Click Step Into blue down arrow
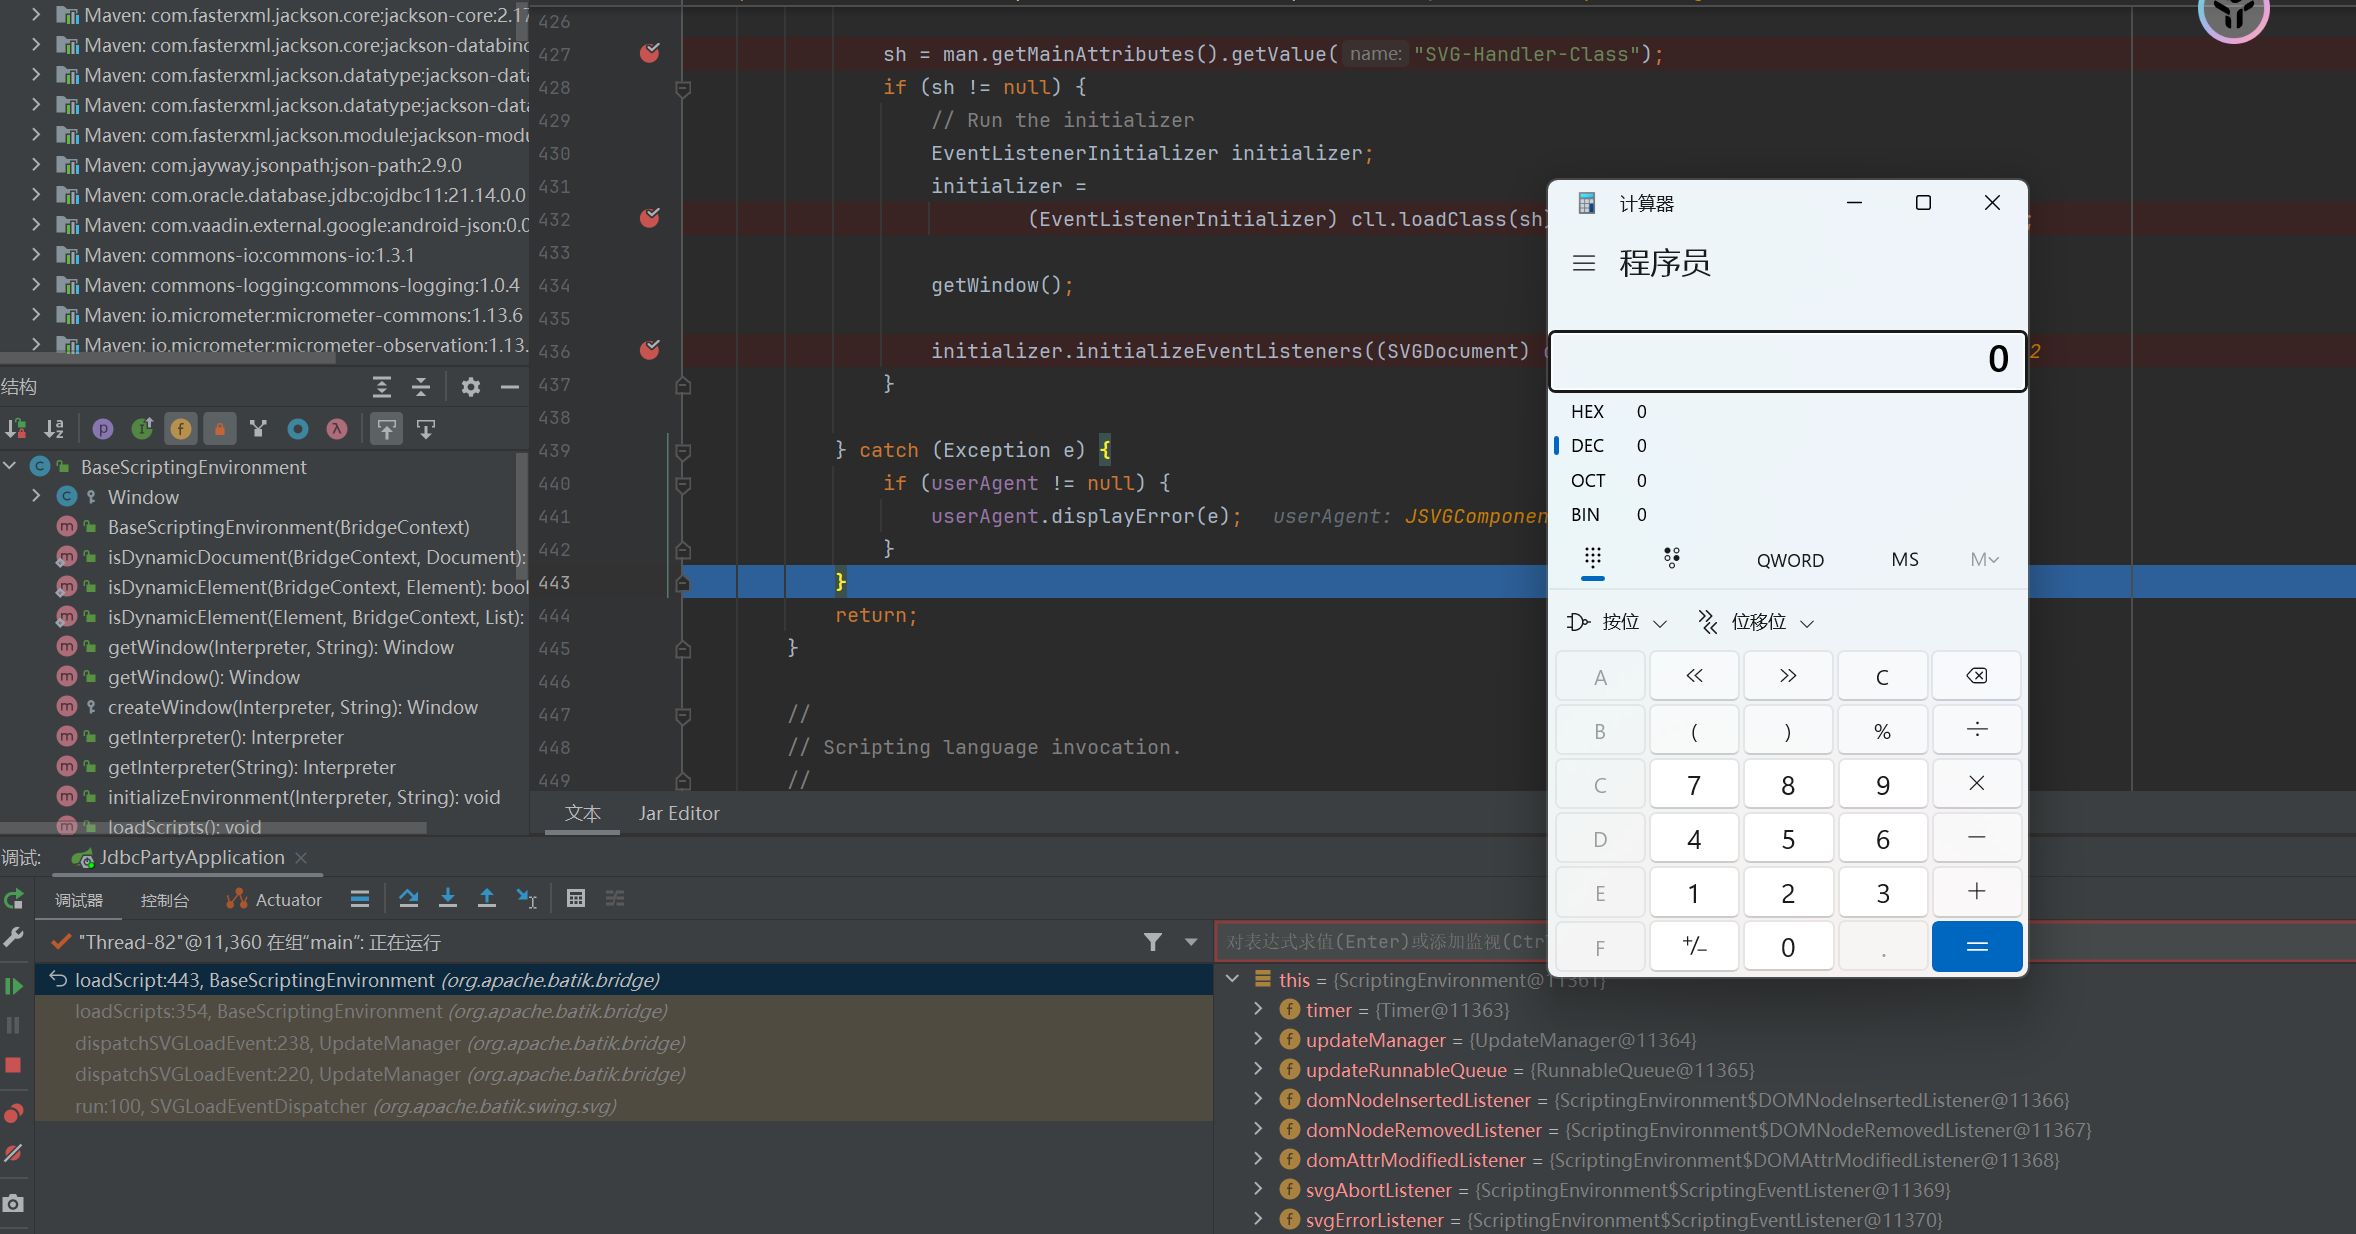Viewport: 2356px width, 1234px height. coord(448,898)
